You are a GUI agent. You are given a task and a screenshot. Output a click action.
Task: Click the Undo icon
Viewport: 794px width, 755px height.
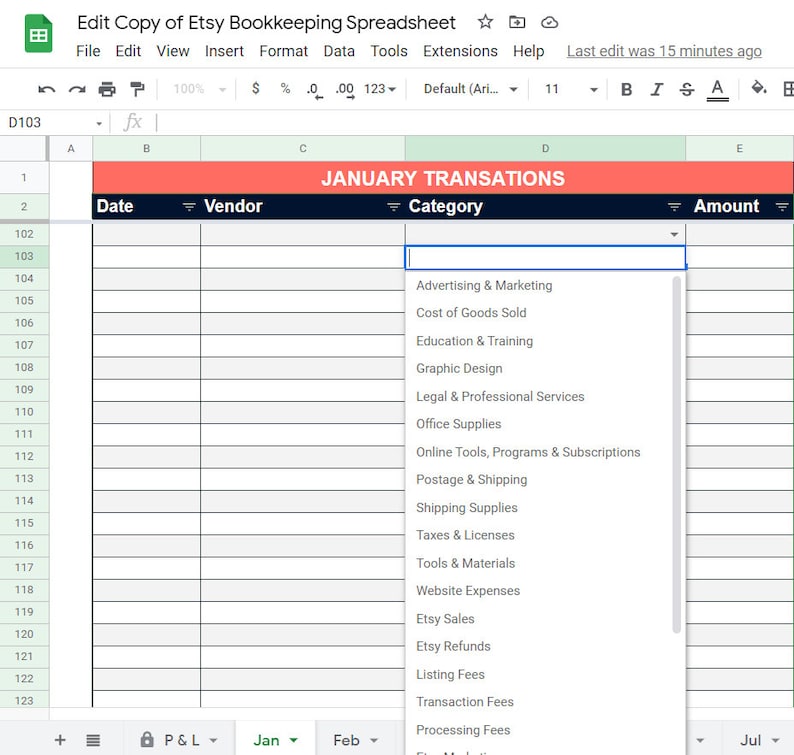[x=47, y=90]
